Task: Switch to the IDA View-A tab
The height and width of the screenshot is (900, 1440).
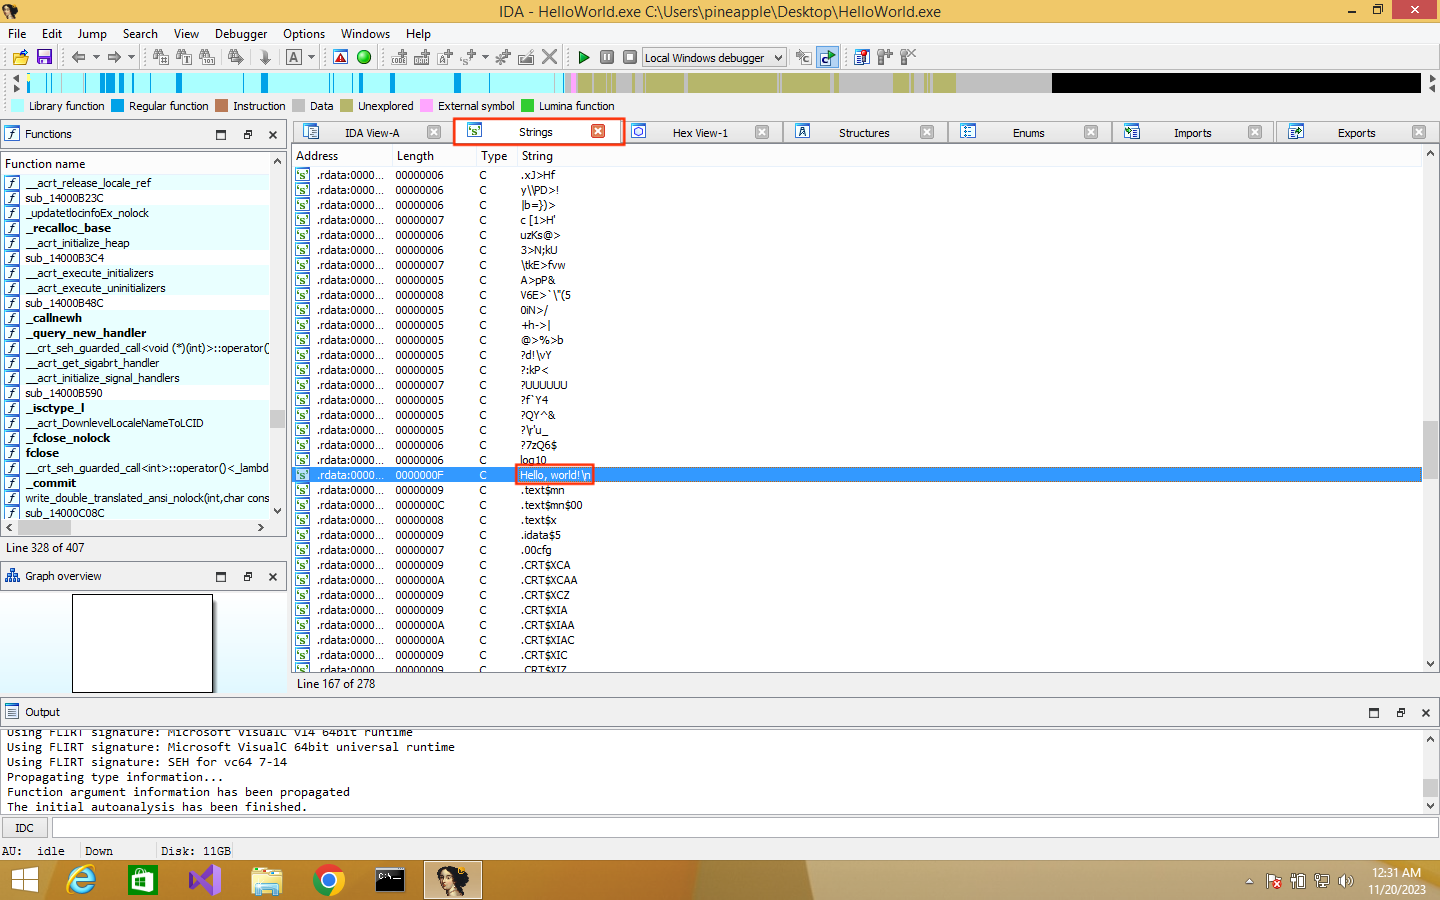Action: (372, 133)
